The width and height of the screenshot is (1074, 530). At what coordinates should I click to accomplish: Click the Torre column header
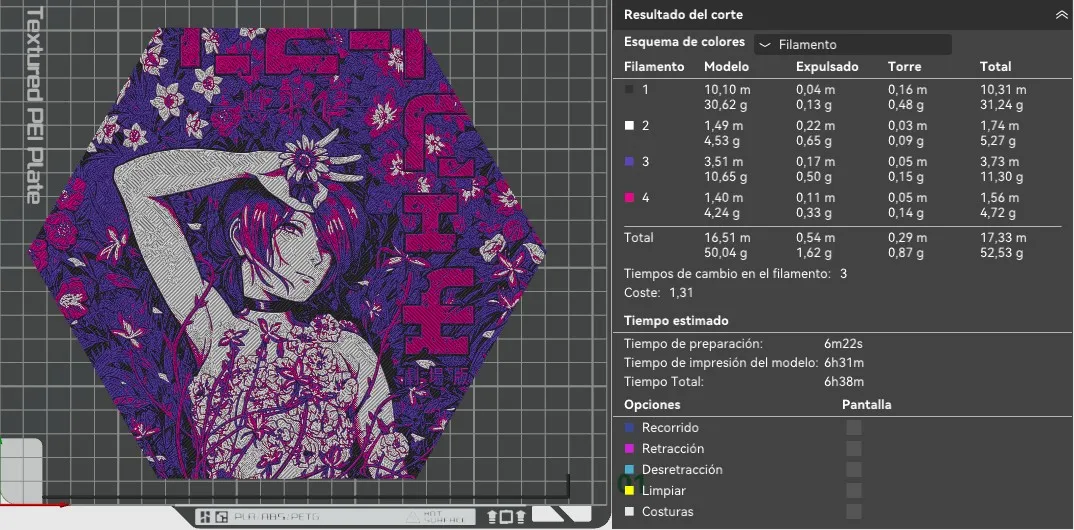click(x=904, y=66)
